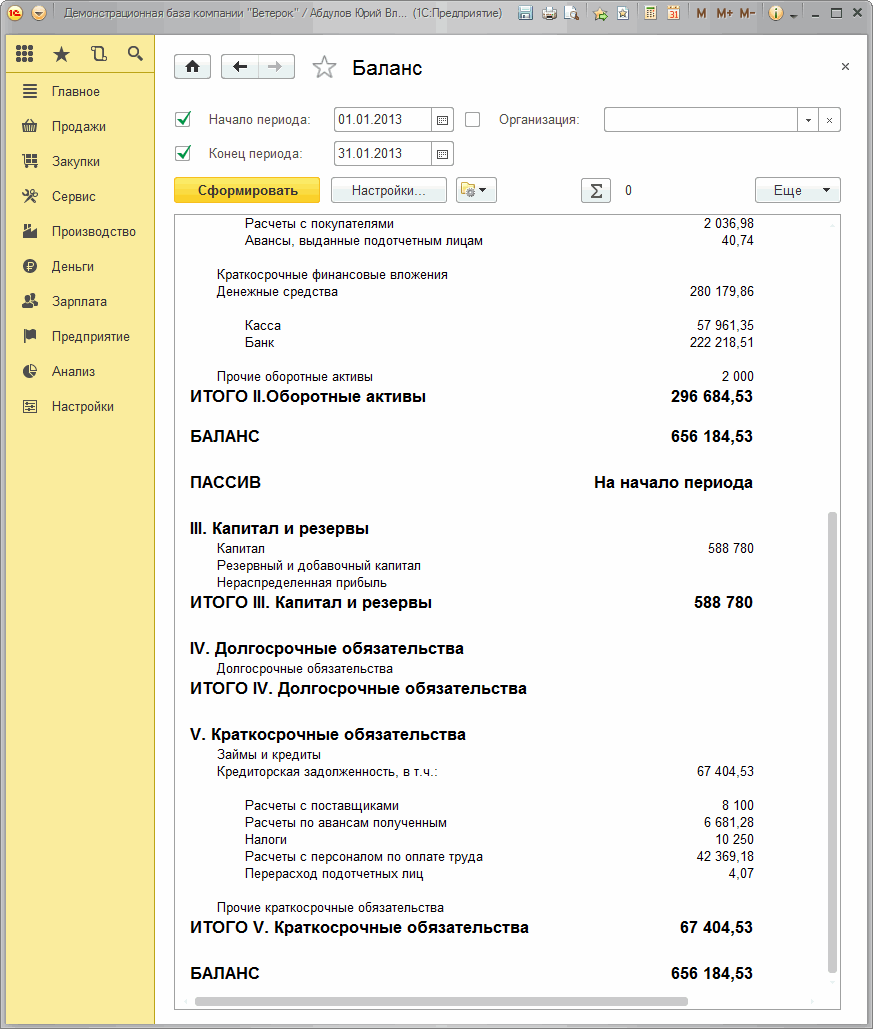Open favorites star in sidebar panel

coord(61,54)
